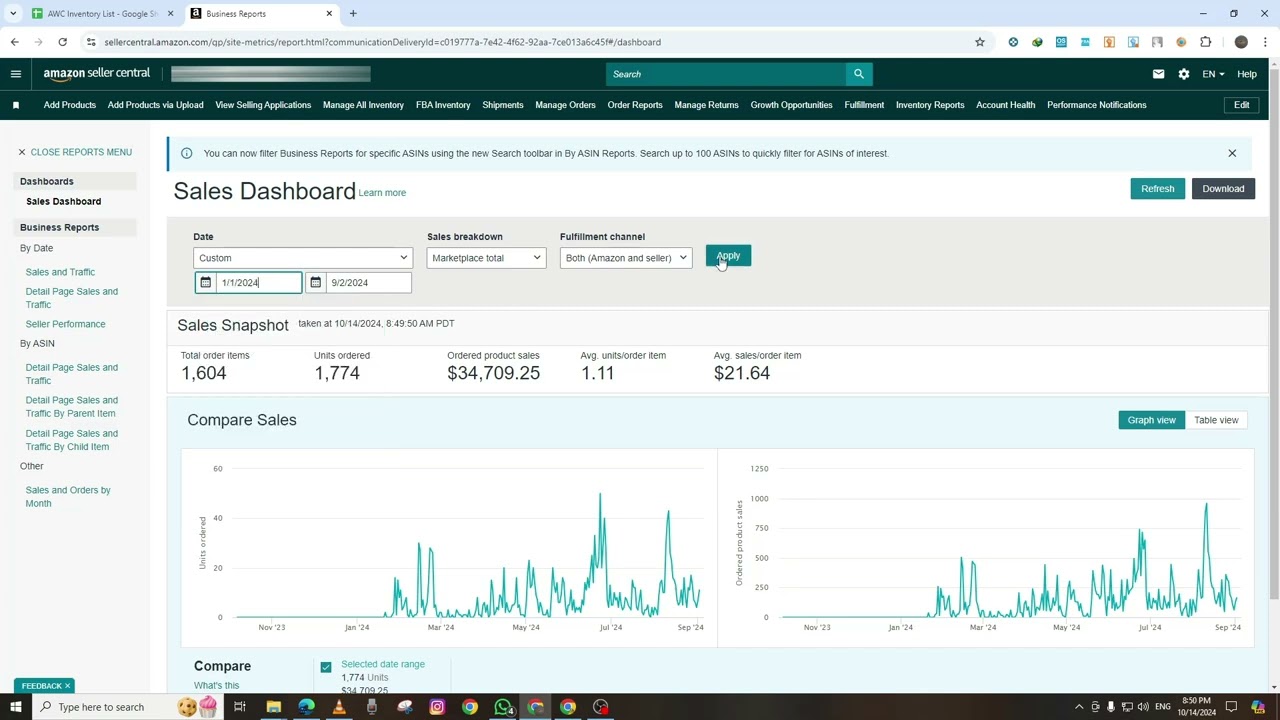Dismiss the info banner with X
Image resolution: width=1280 pixels, height=720 pixels.
click(1232, 154)
